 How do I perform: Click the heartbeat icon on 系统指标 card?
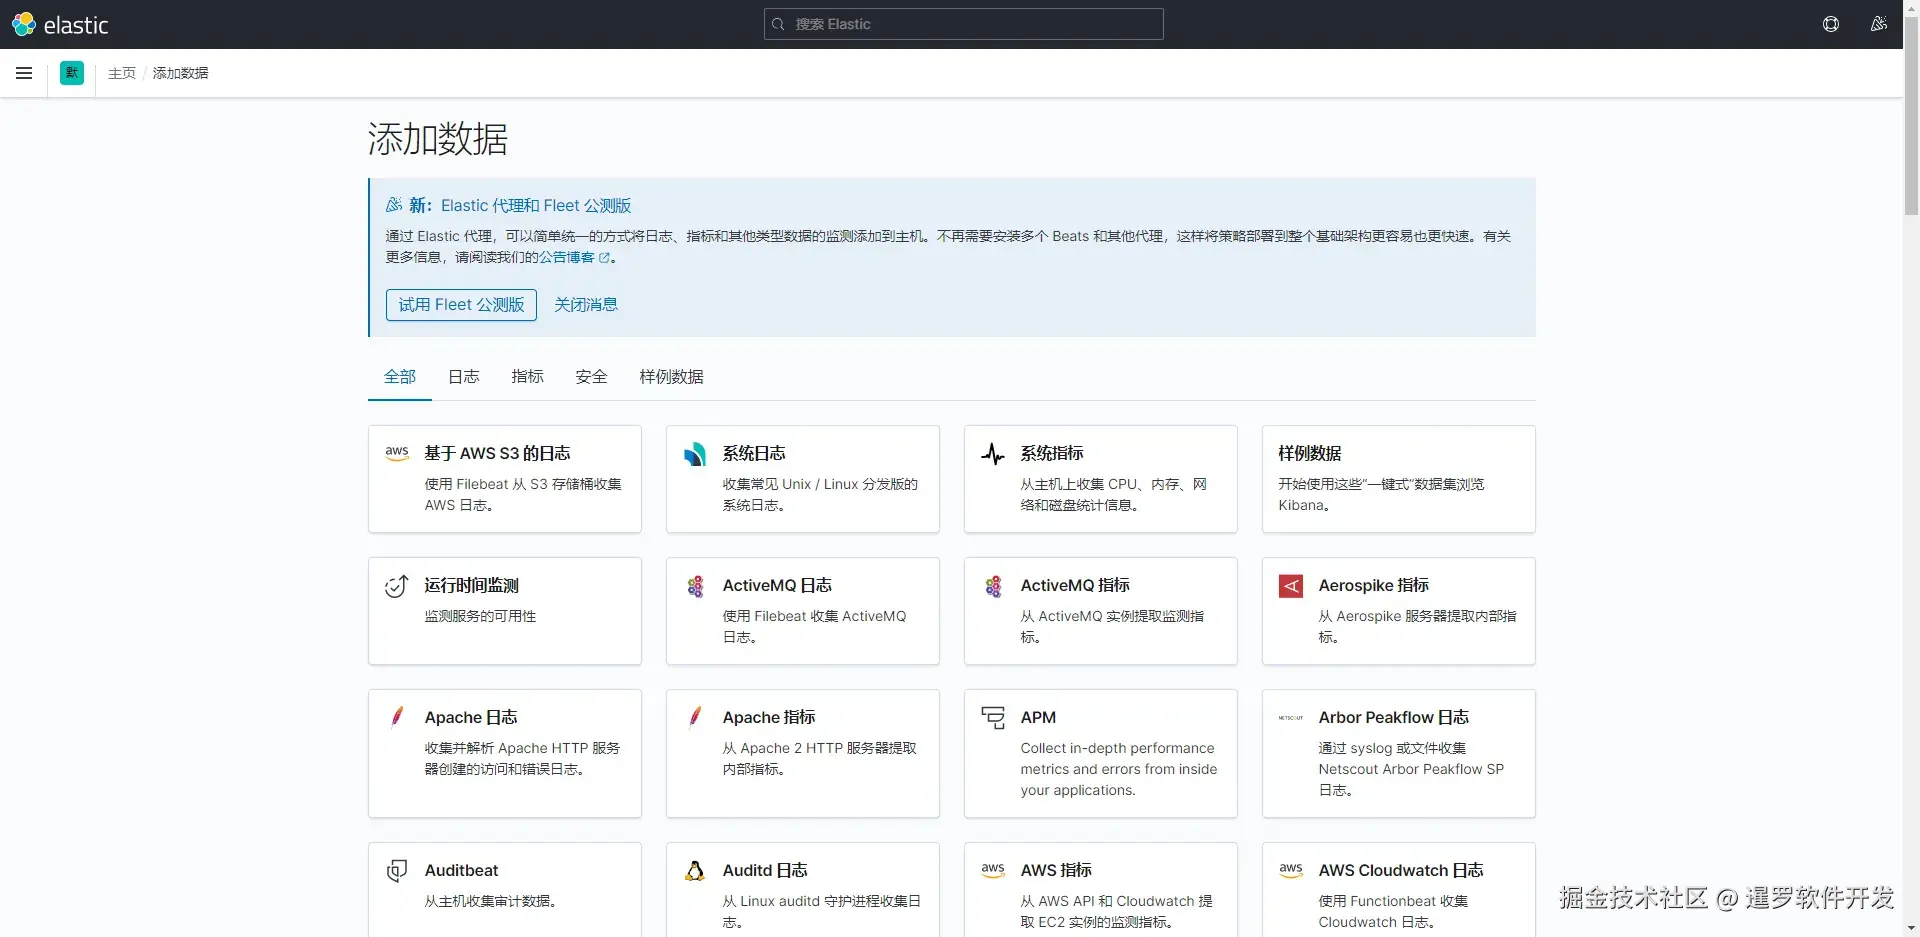tap(993, 454)
